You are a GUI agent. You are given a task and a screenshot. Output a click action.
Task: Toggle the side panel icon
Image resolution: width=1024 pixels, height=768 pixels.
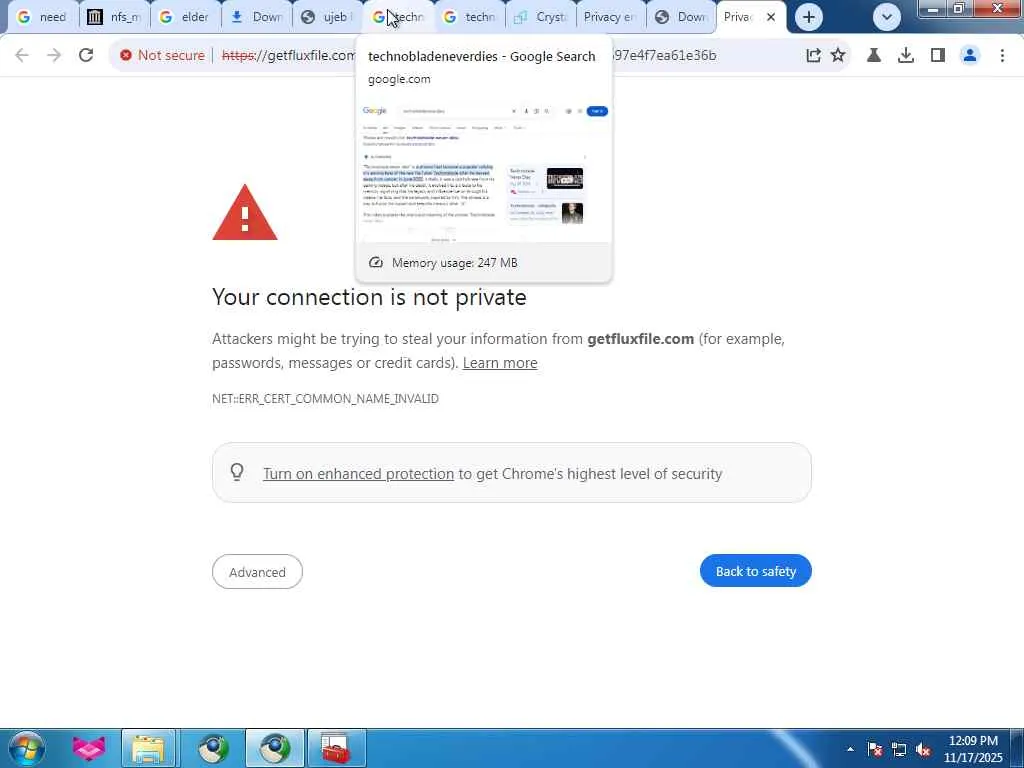(x=938, y=56)
